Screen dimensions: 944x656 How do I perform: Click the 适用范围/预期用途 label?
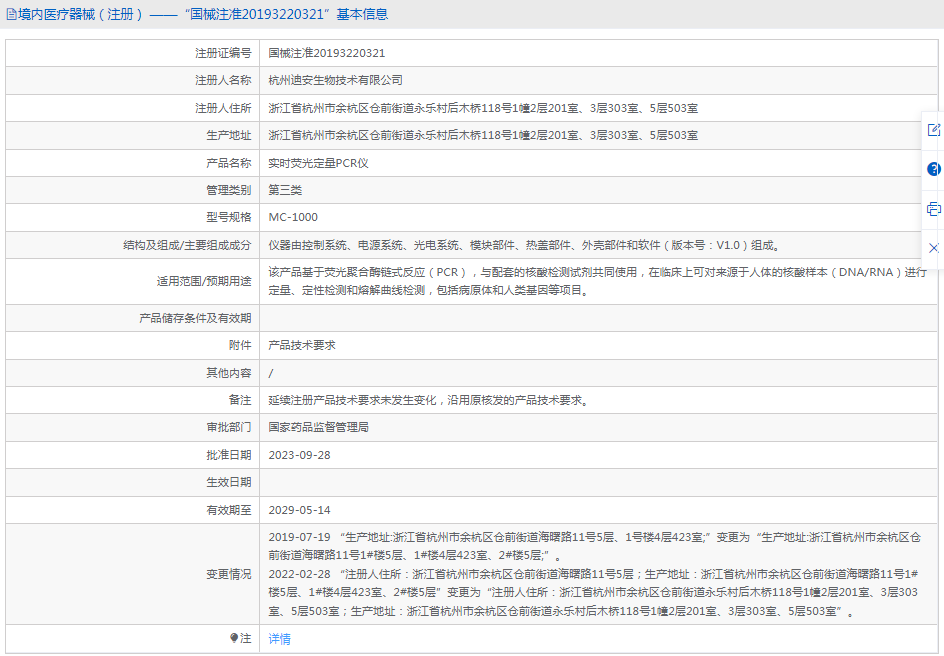pyautogui.click(x=204, y=281)
